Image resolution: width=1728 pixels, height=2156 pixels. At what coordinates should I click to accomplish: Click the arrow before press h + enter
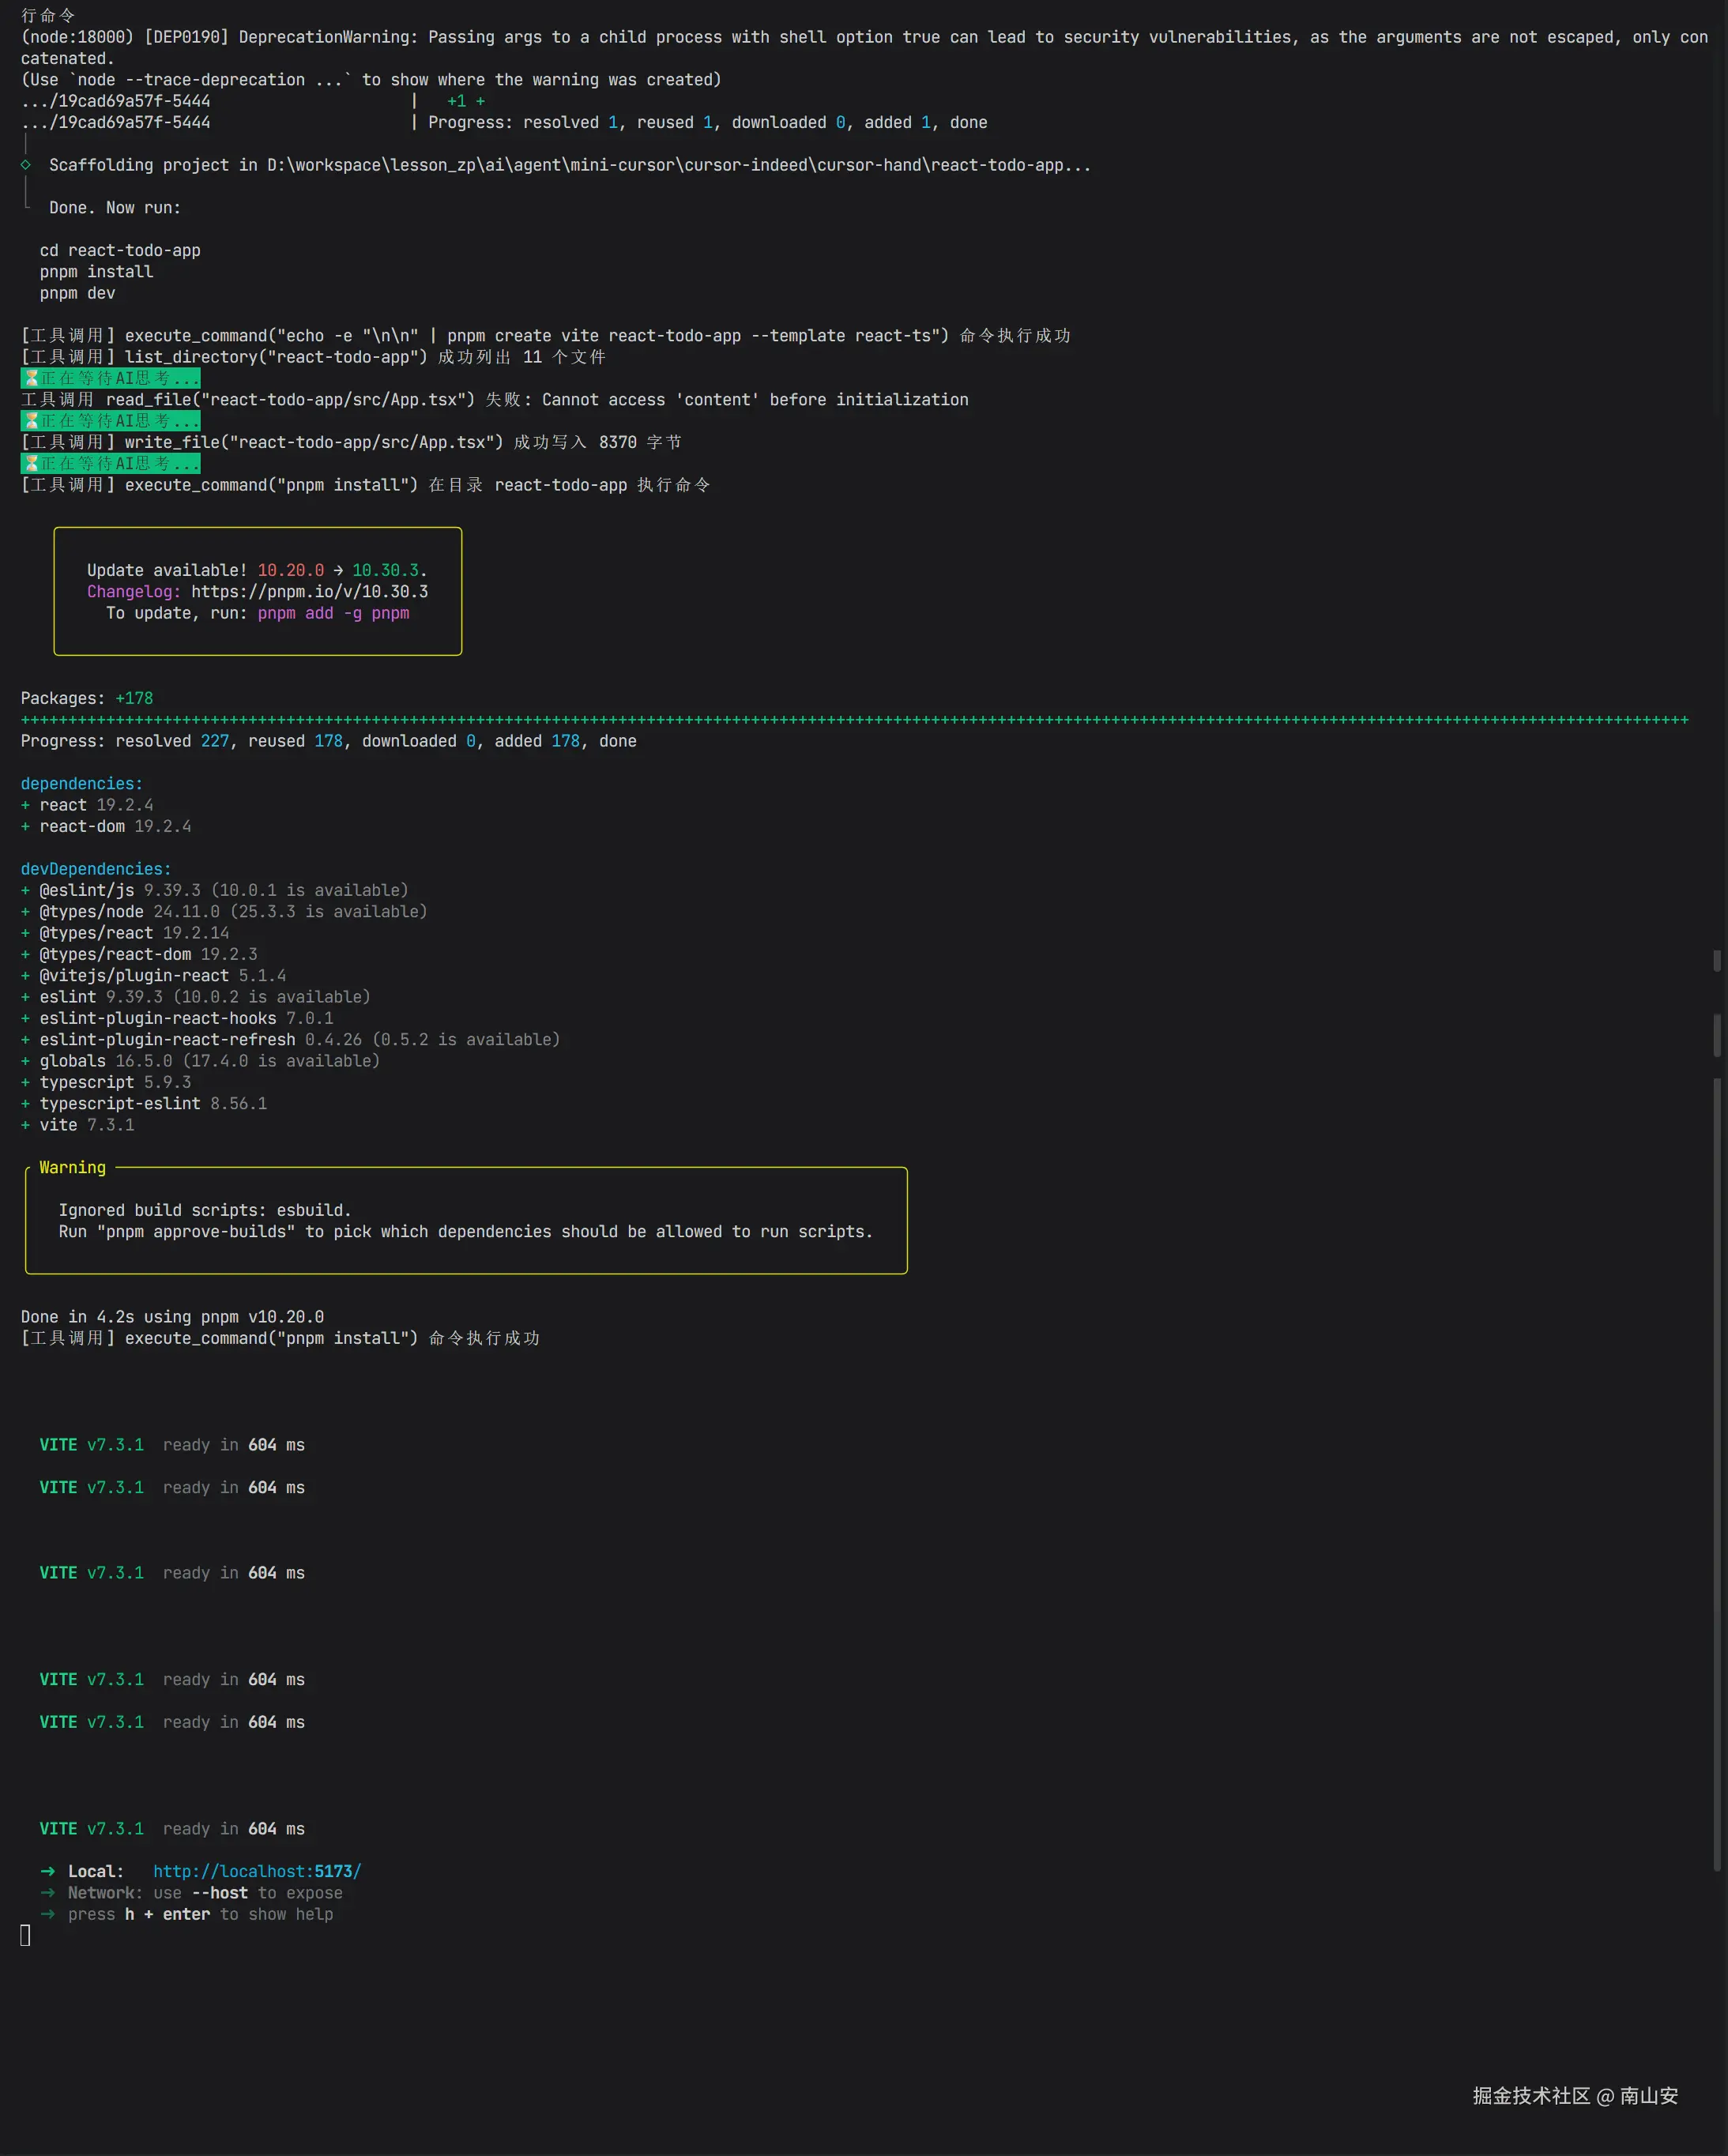[48, 1914]
